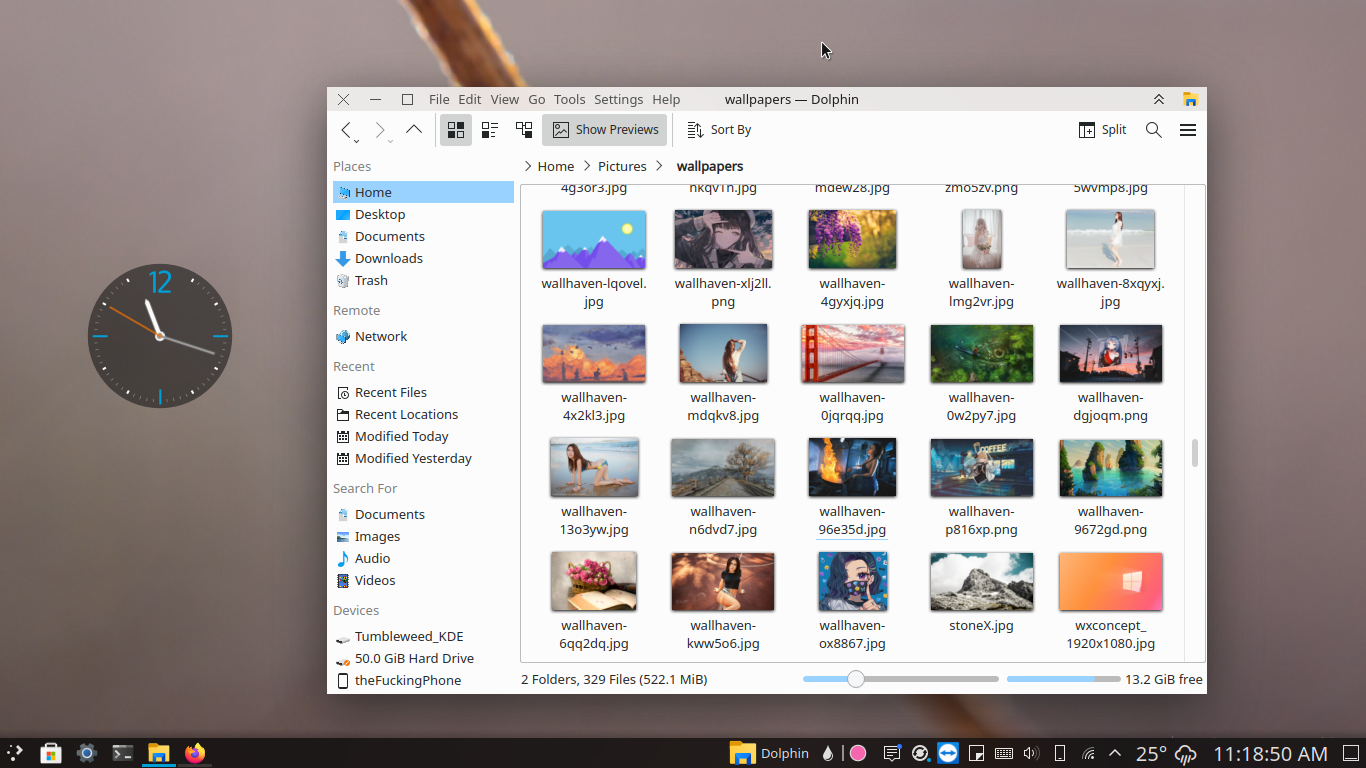
Task: Open the terminal from the taskbar
Action: [x=123, y=753]
